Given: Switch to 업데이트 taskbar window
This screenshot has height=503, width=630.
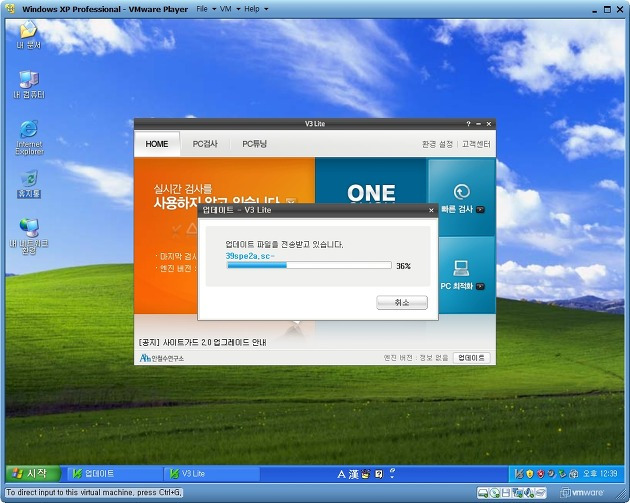Looking at the screenshot, I should tap(115, 474).
